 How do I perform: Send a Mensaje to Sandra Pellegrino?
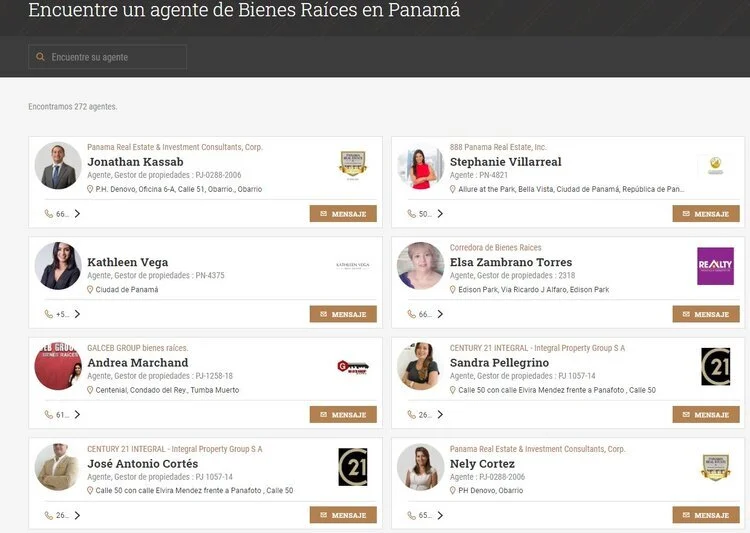click(706, 415)
